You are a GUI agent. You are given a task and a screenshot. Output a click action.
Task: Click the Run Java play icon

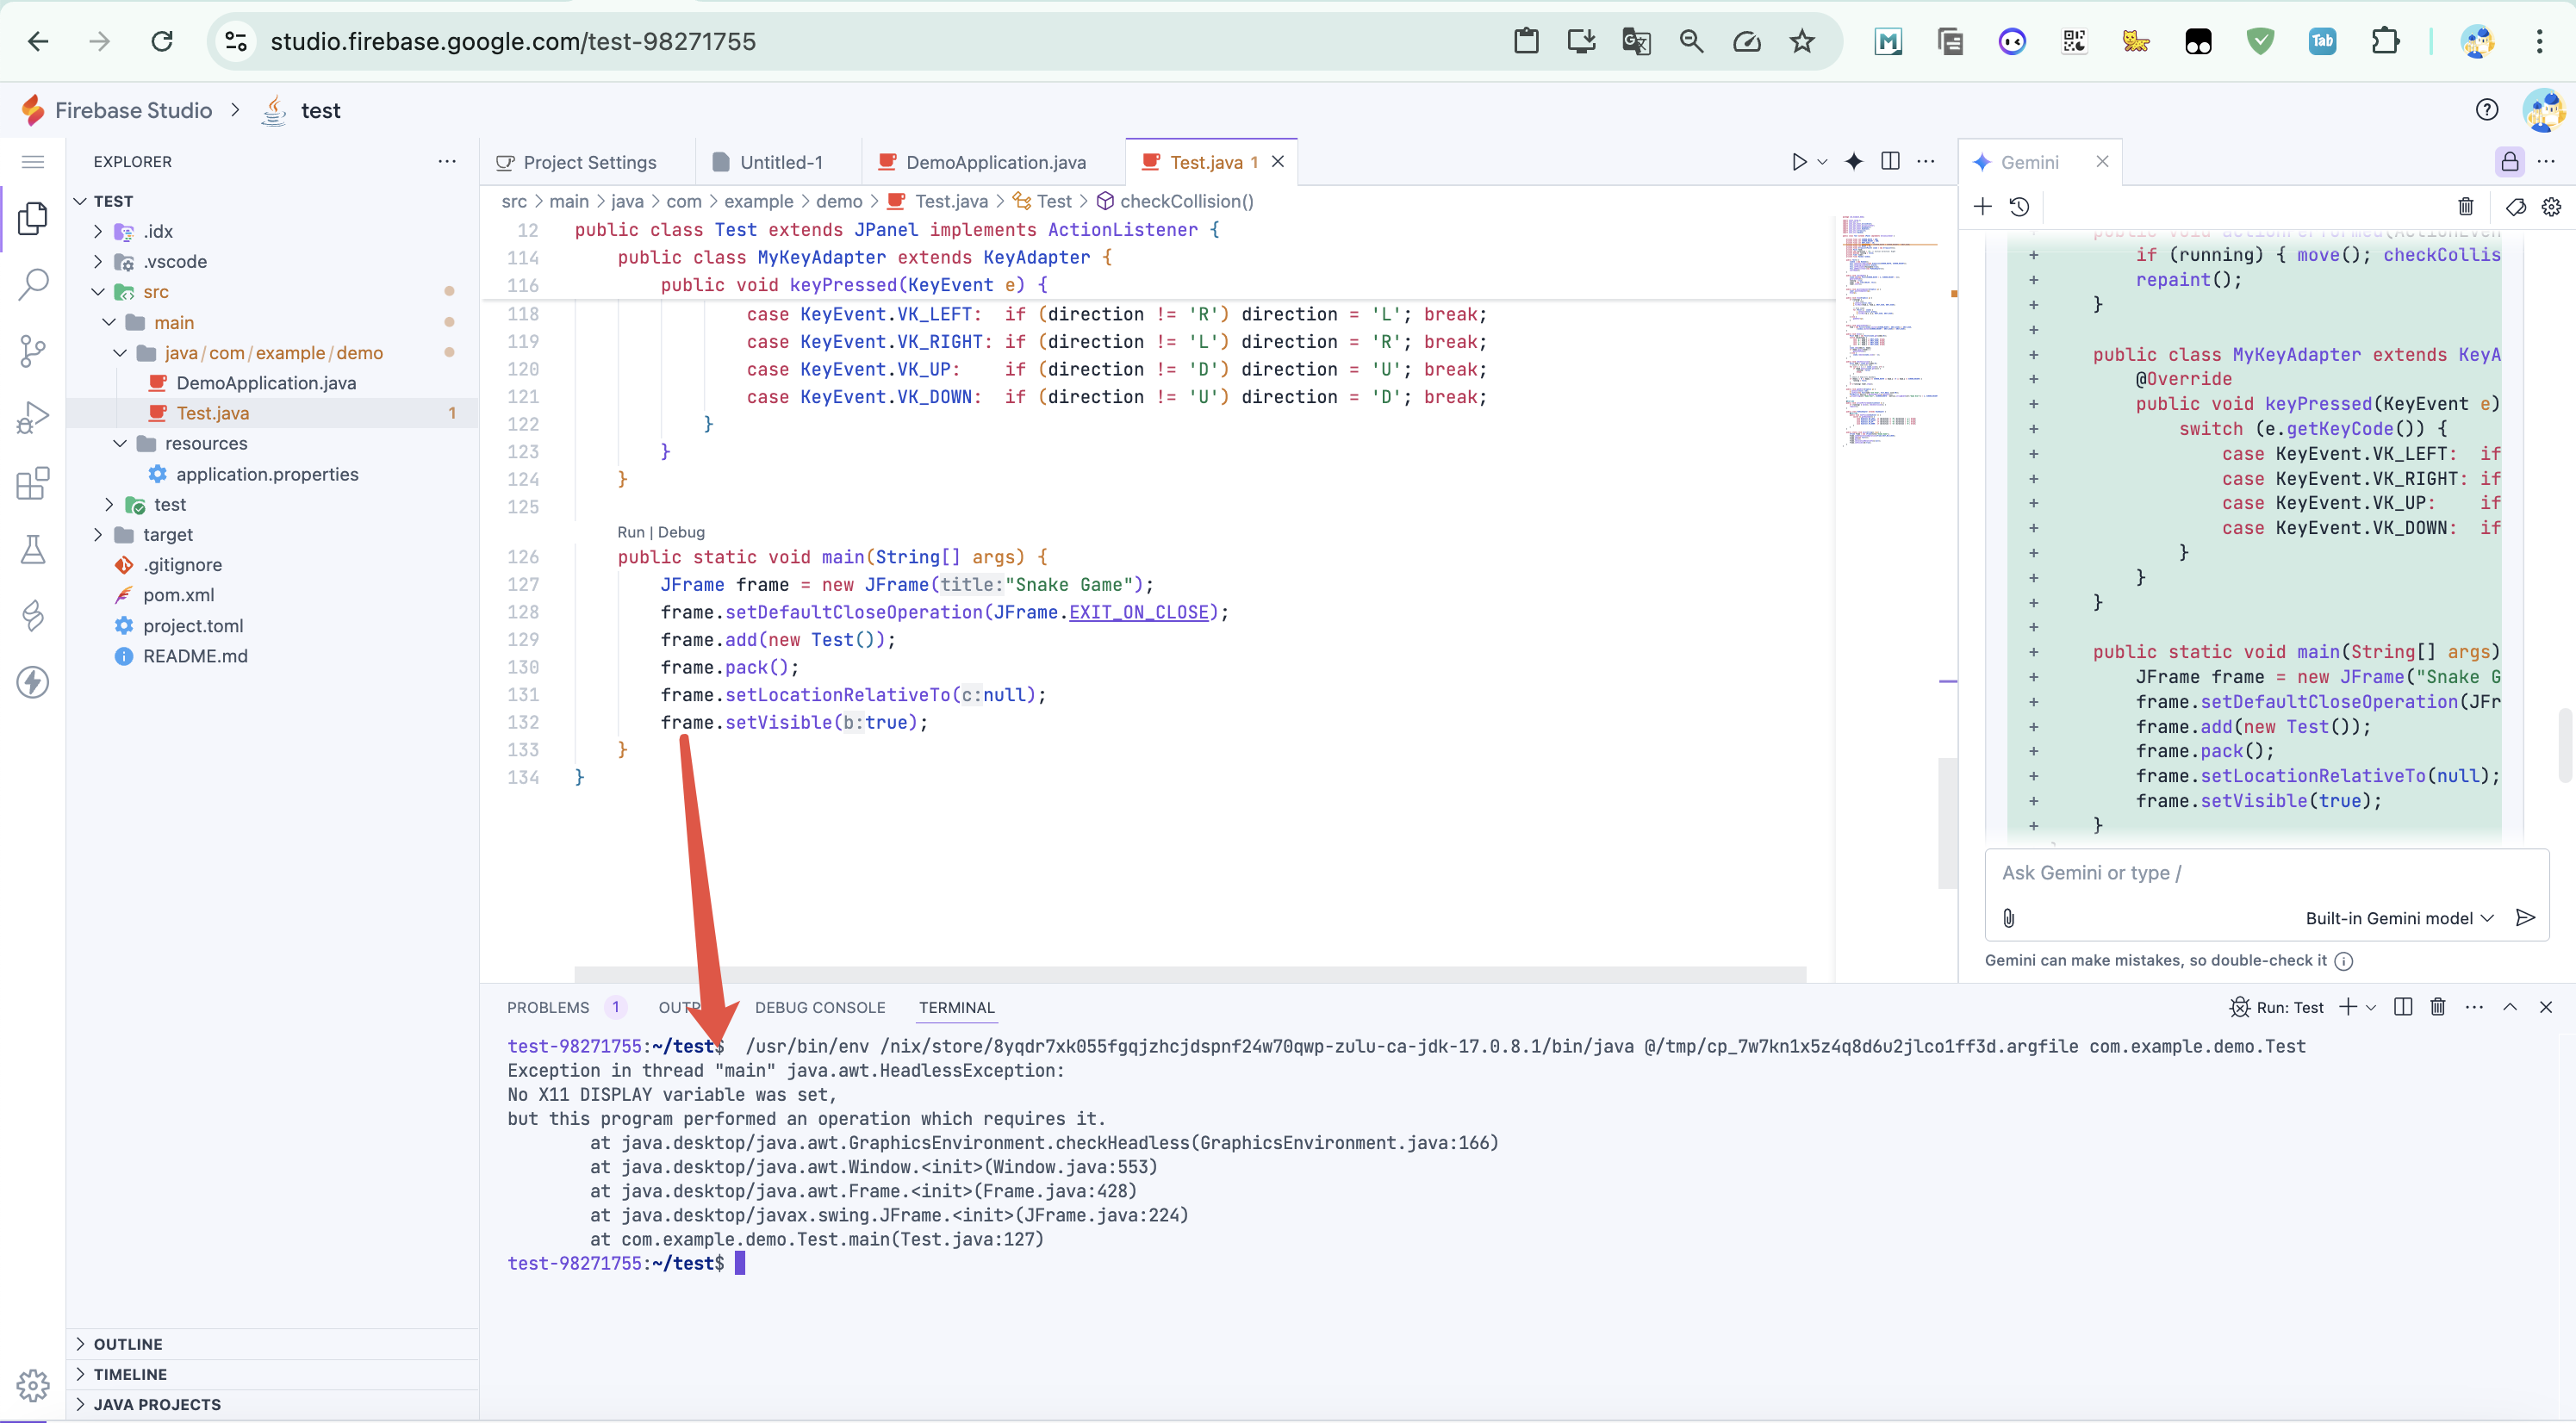click(1798, 162)
